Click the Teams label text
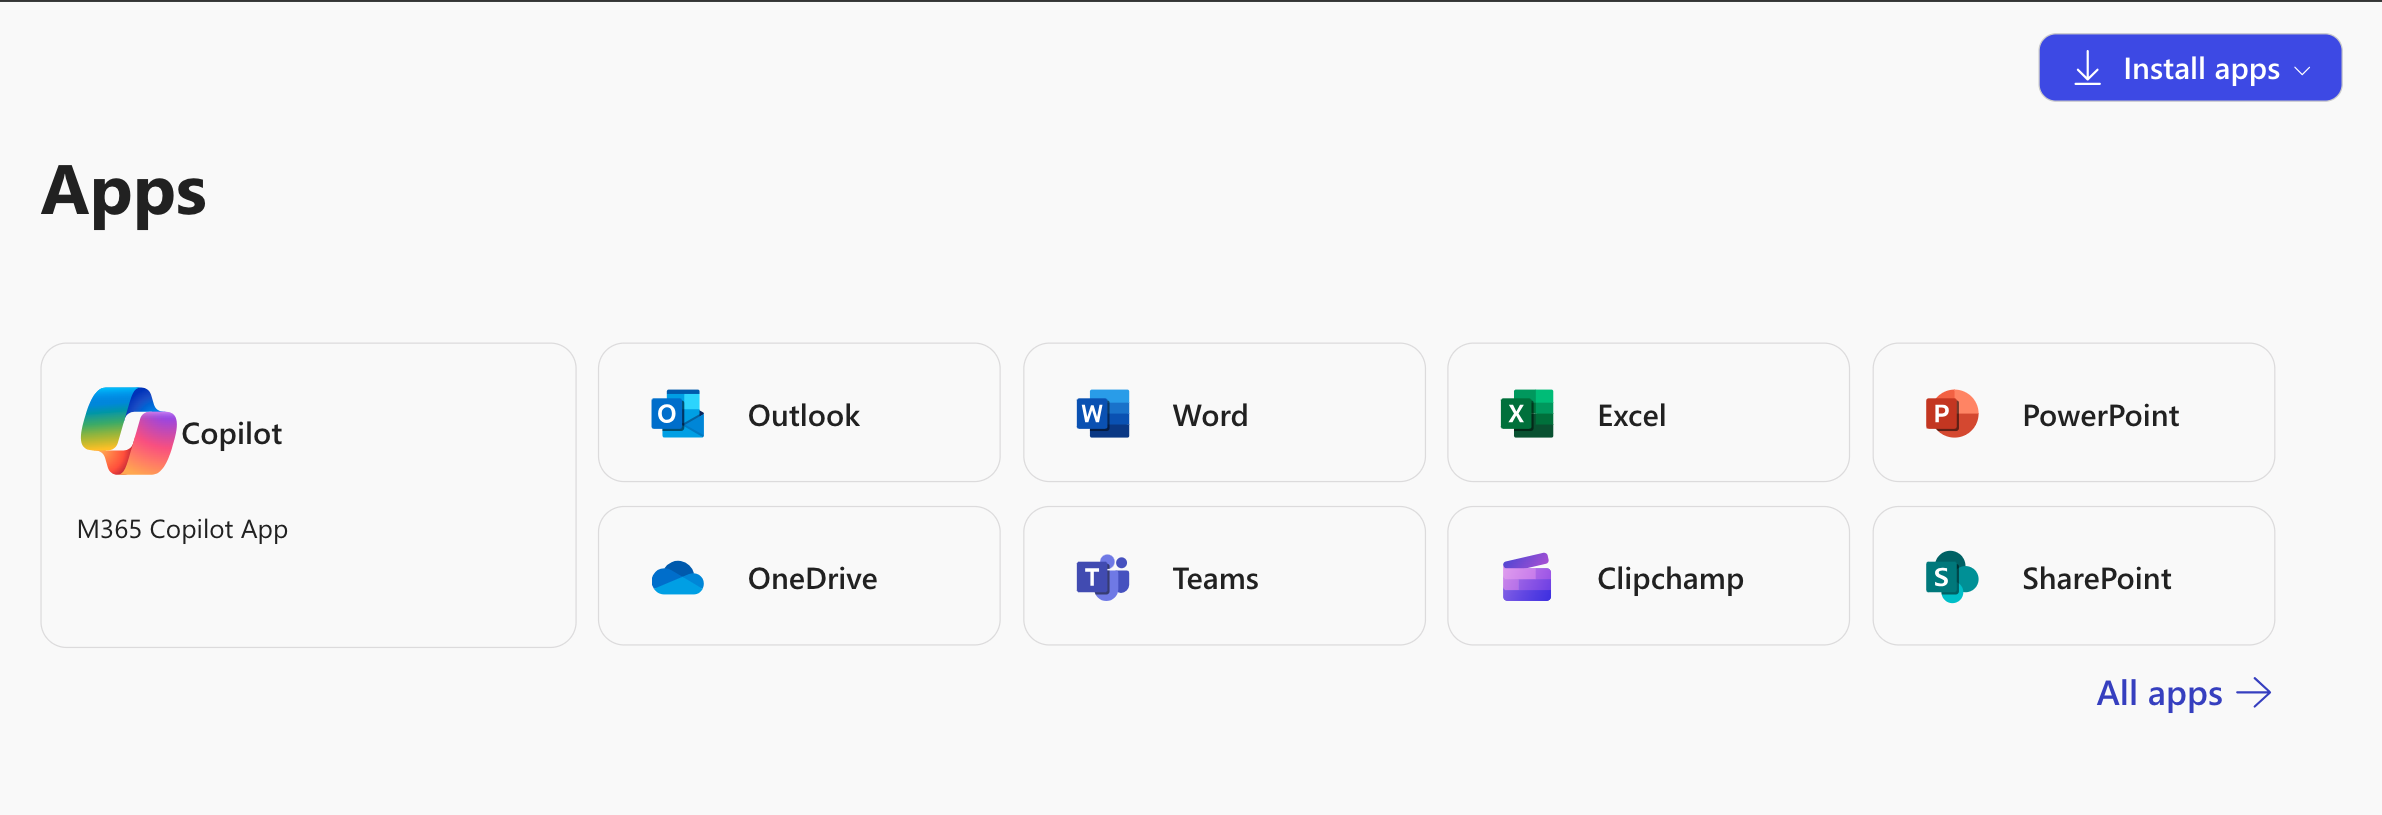 point(1215,578)
